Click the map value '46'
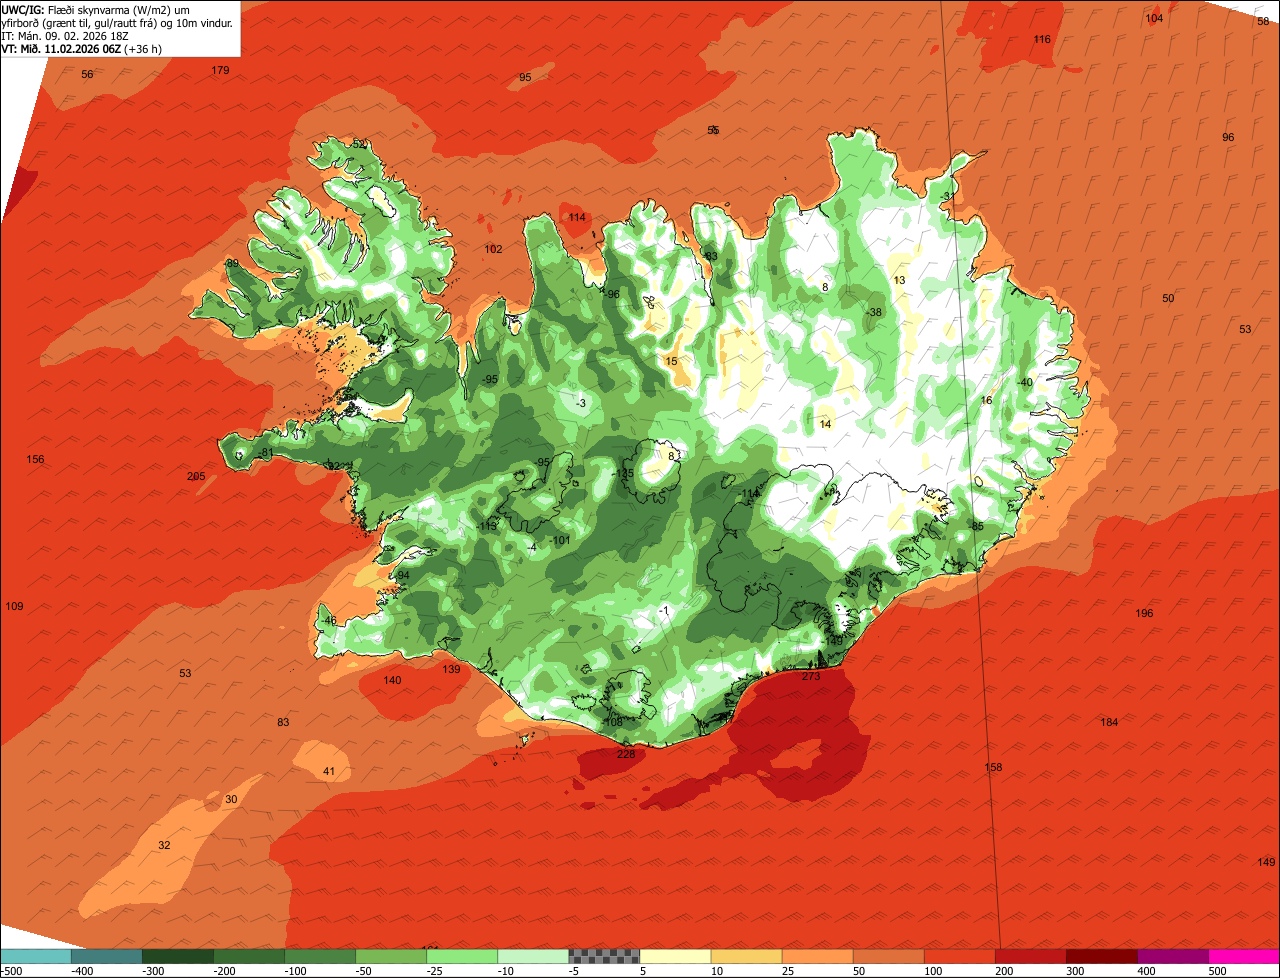 [330, 620]
